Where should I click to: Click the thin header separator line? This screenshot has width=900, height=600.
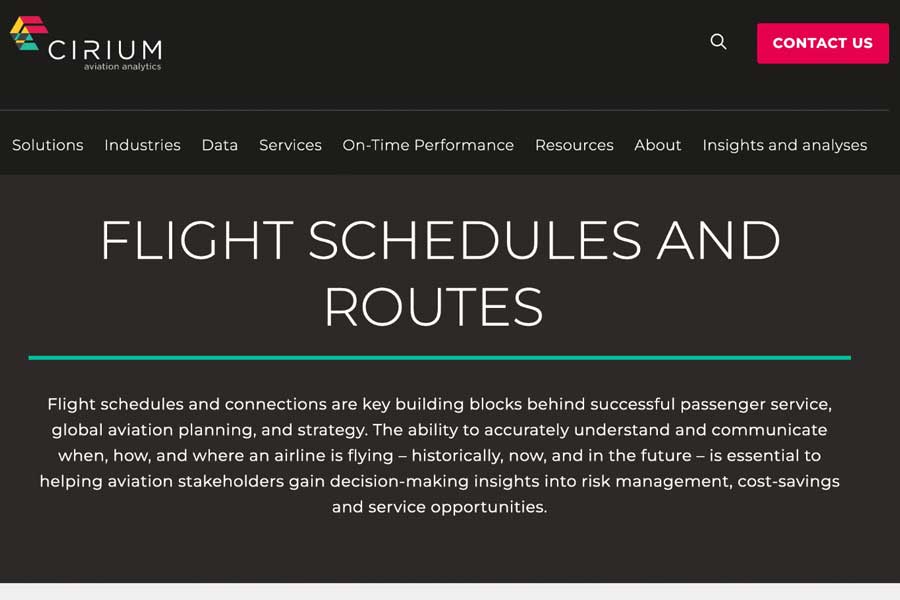tap(444, 110)
